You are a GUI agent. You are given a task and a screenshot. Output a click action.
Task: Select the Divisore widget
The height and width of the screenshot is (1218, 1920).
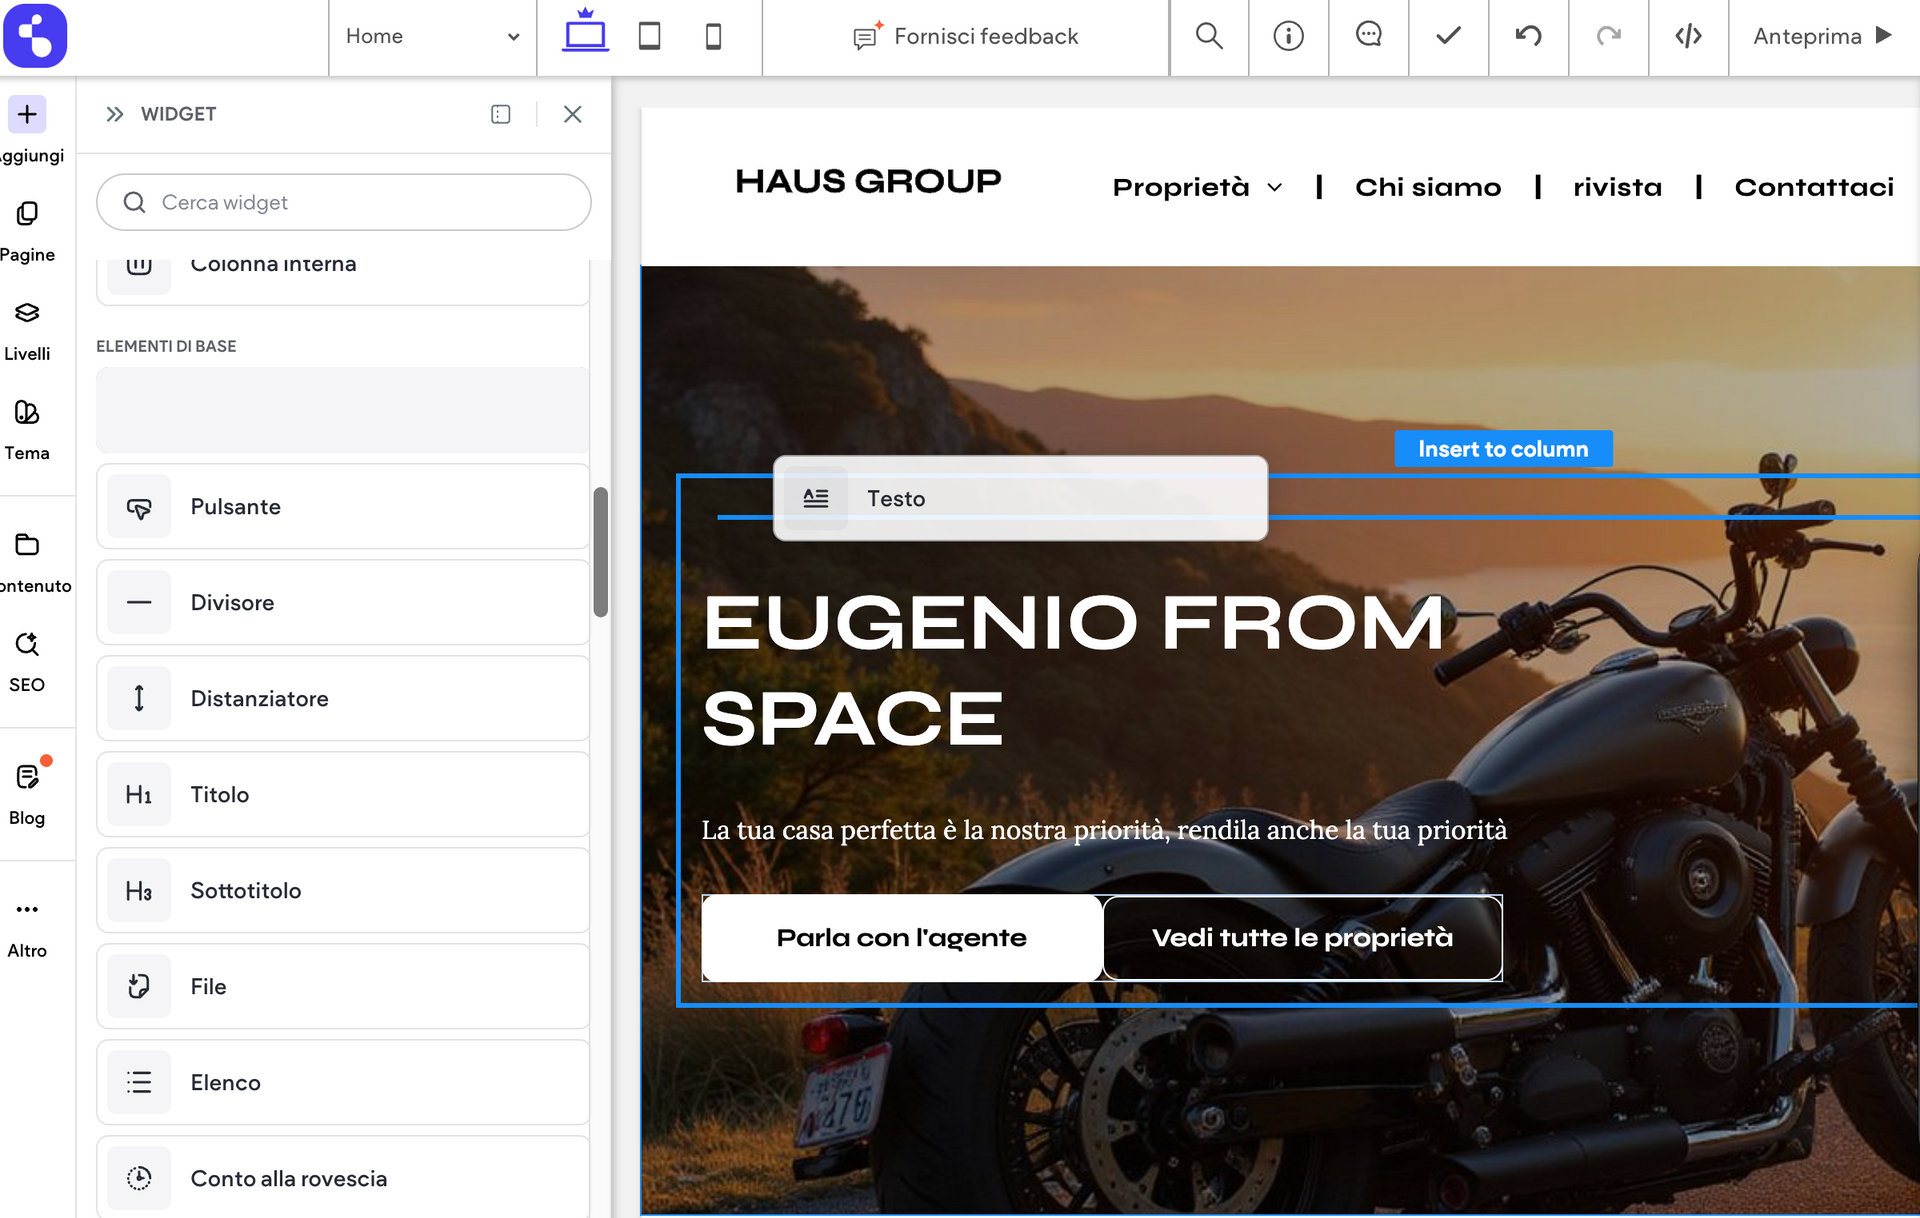[343, 602]
